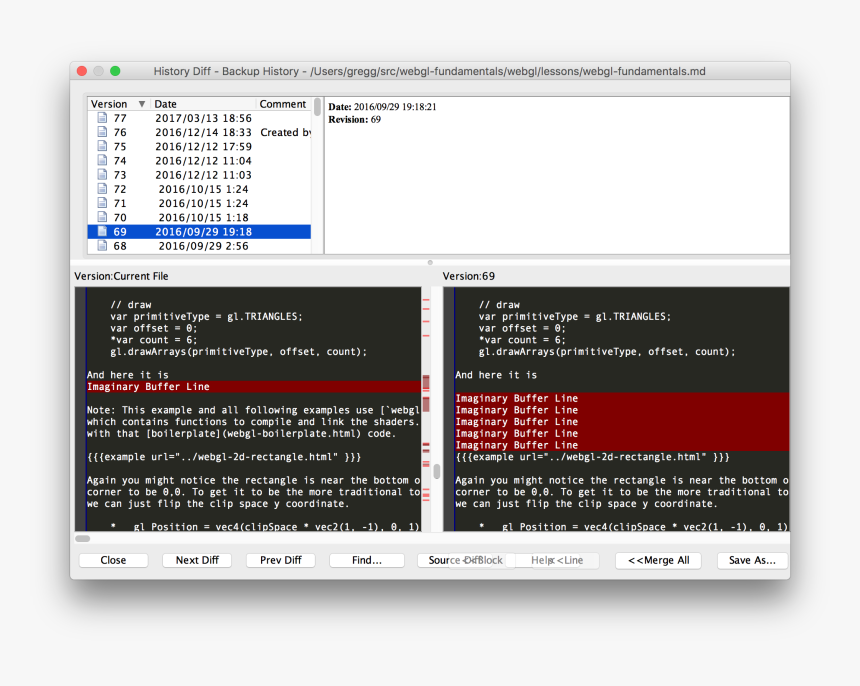Screen dimensions: 860x686
Task: Click the horizontal scrollbar under the Current File pane
Action: 83,538
